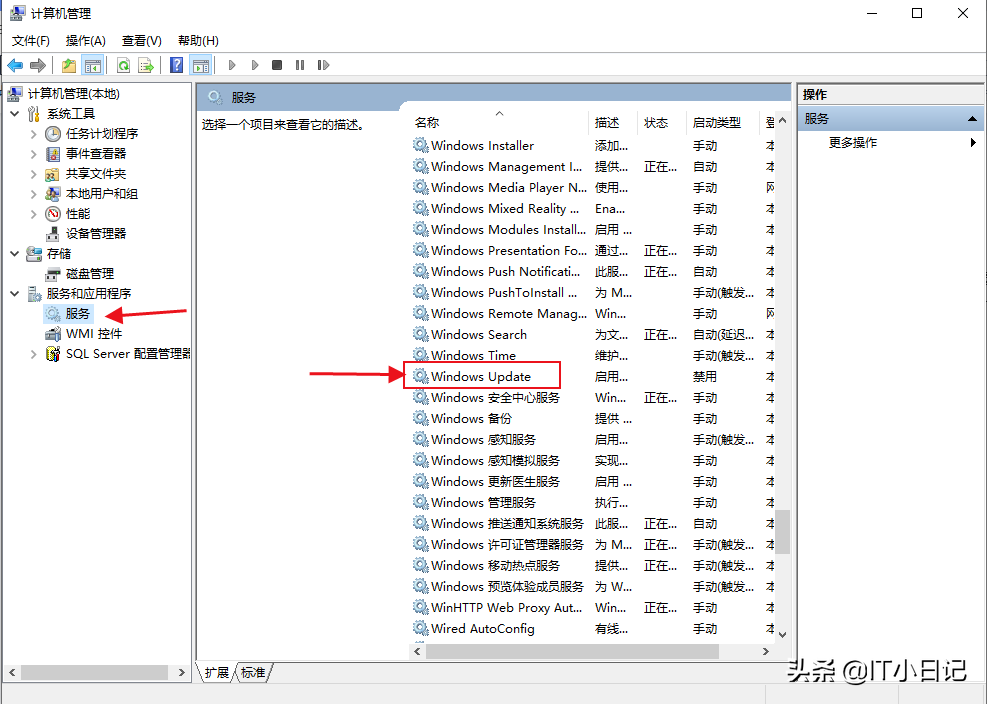This screenshot has width=987, height=704.
Task: Select WinHTTP Web Proxy Aut... service
Action: click(593, 608)
